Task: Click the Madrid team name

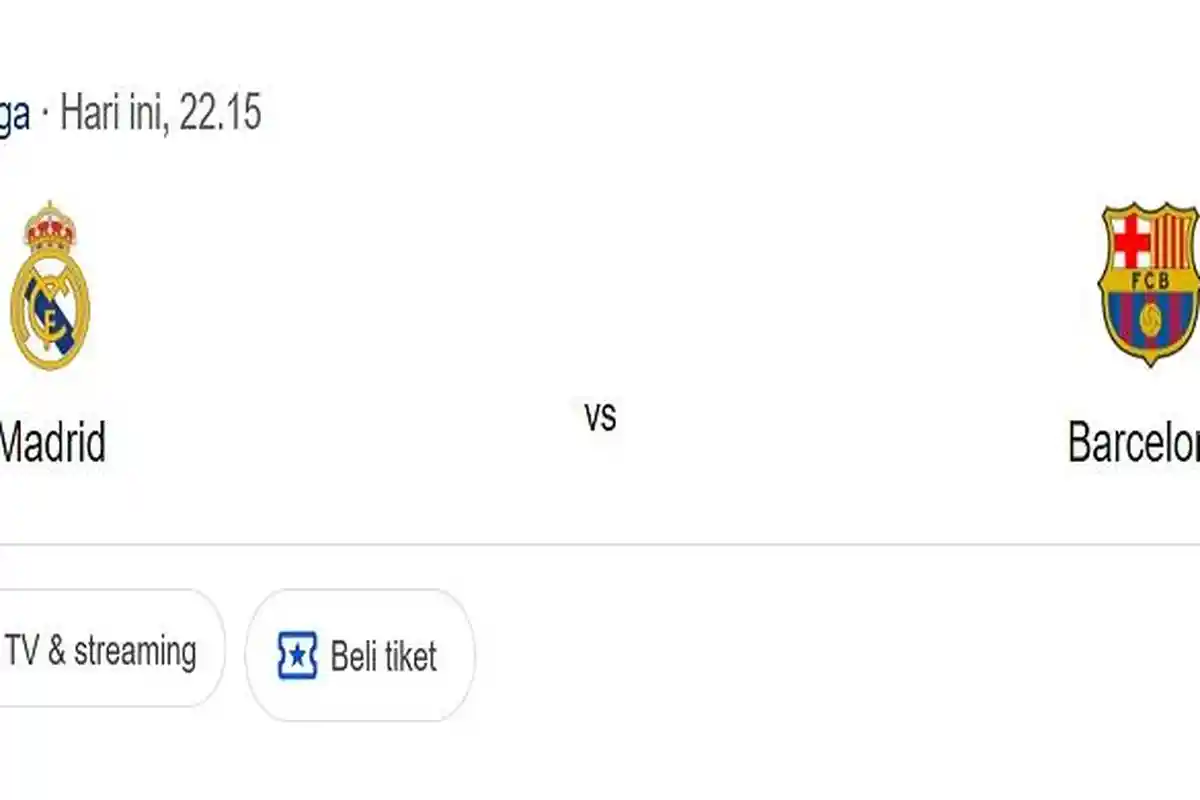Action: click(52, 440)
